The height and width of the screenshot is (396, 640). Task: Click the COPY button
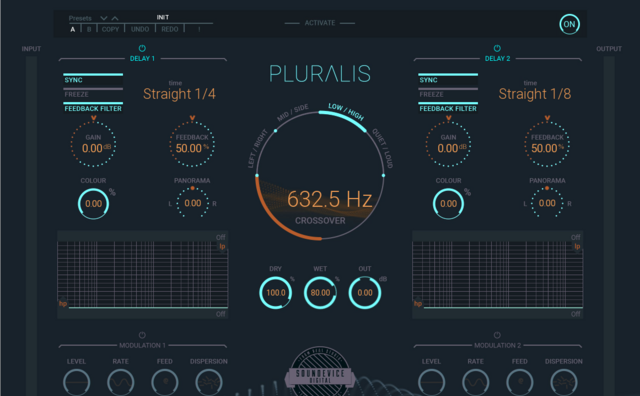110,29
